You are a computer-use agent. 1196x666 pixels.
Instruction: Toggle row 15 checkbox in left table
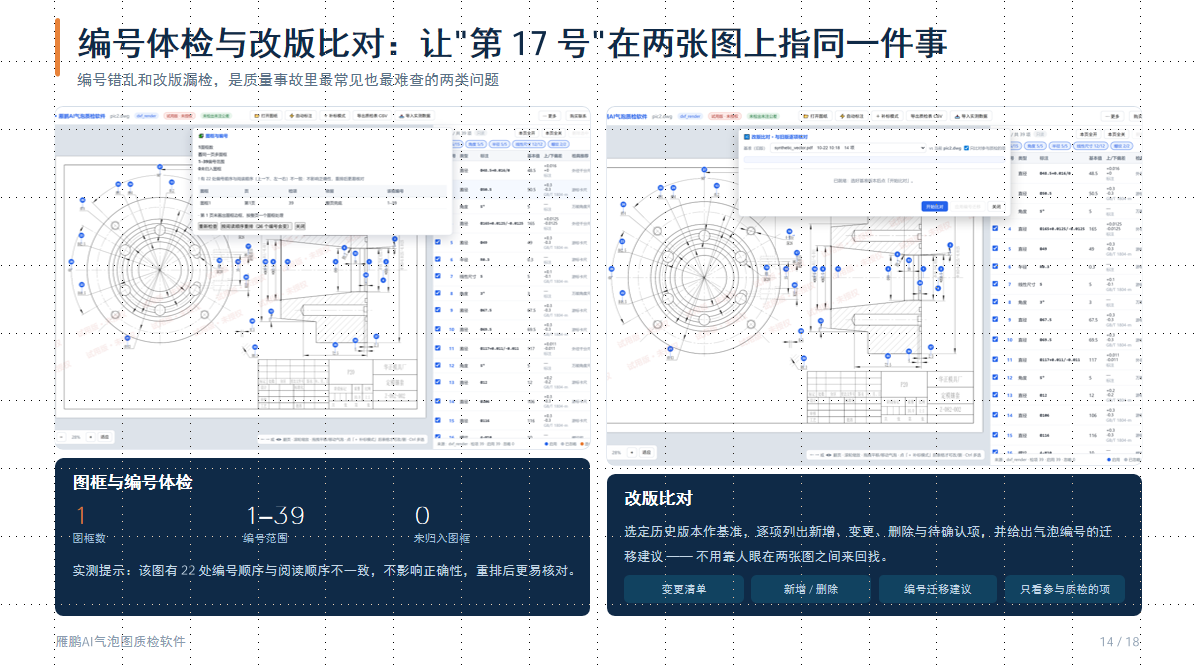click(438, 420)
